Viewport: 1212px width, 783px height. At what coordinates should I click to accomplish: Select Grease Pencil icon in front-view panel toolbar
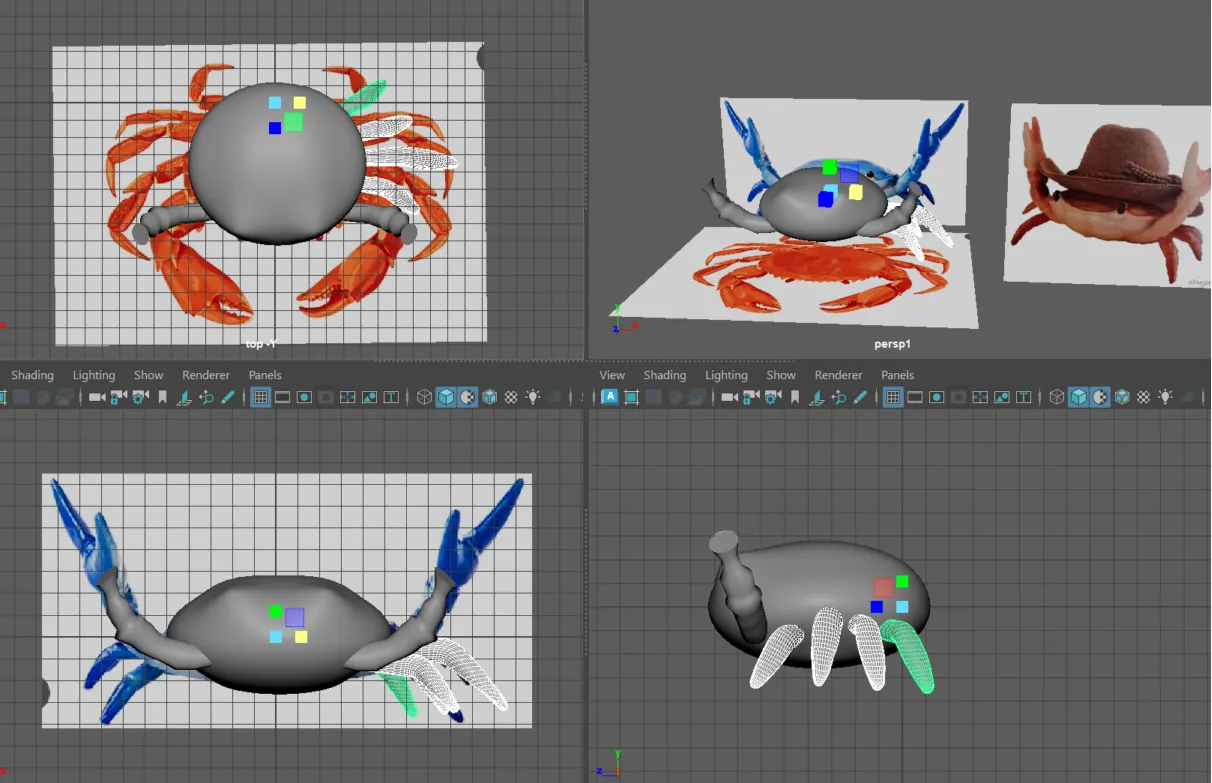[227, 397]
